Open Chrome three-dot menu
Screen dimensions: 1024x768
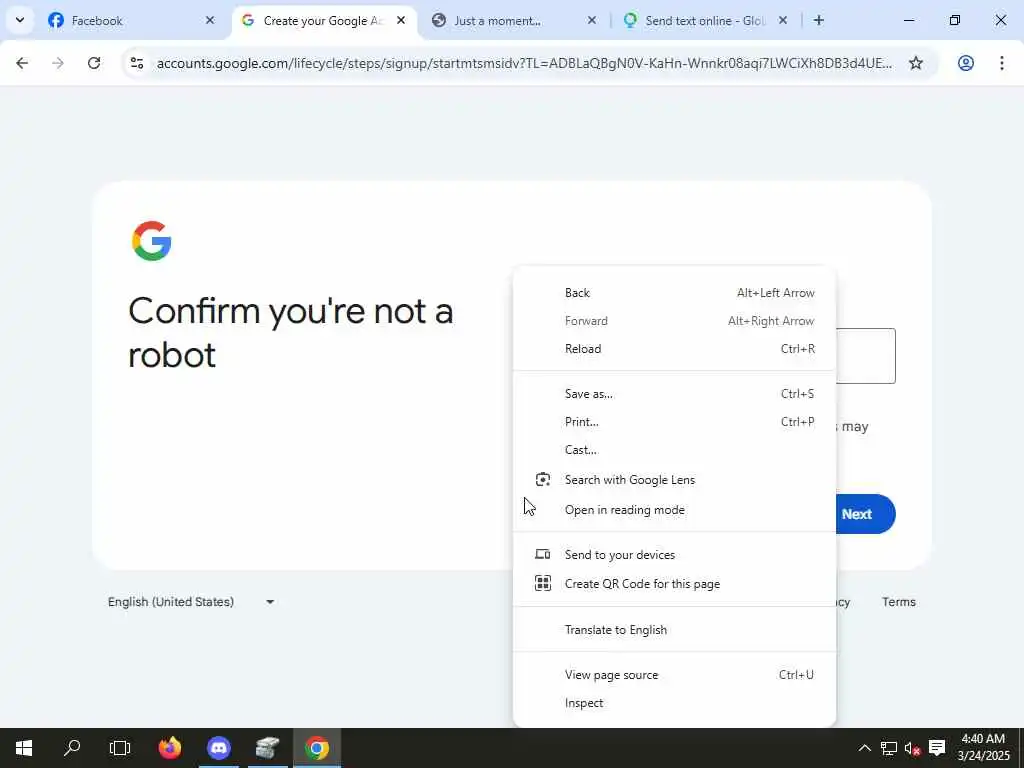tap(1001, 63)
